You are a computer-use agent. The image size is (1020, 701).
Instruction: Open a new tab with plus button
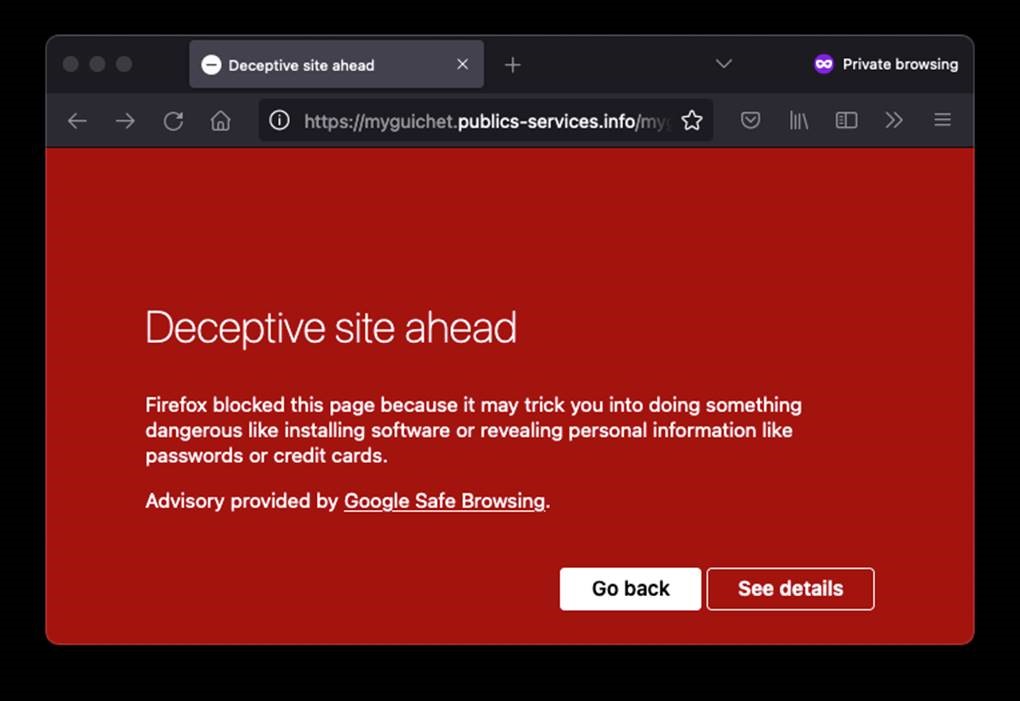click(x=513, y=65)
